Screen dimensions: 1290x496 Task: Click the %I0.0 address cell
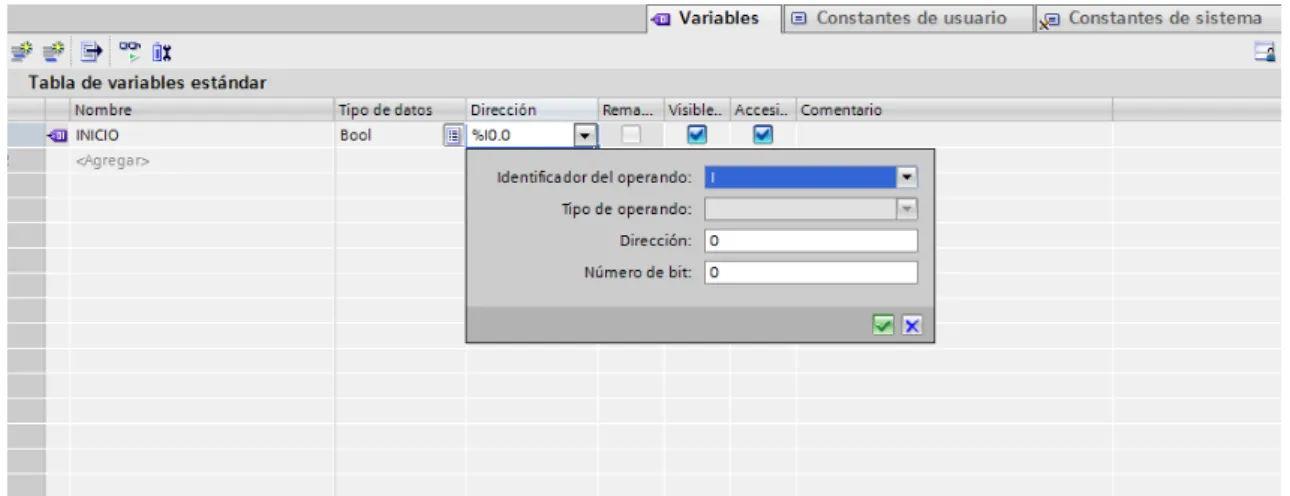pyautogui.click(x=521, y=134)
